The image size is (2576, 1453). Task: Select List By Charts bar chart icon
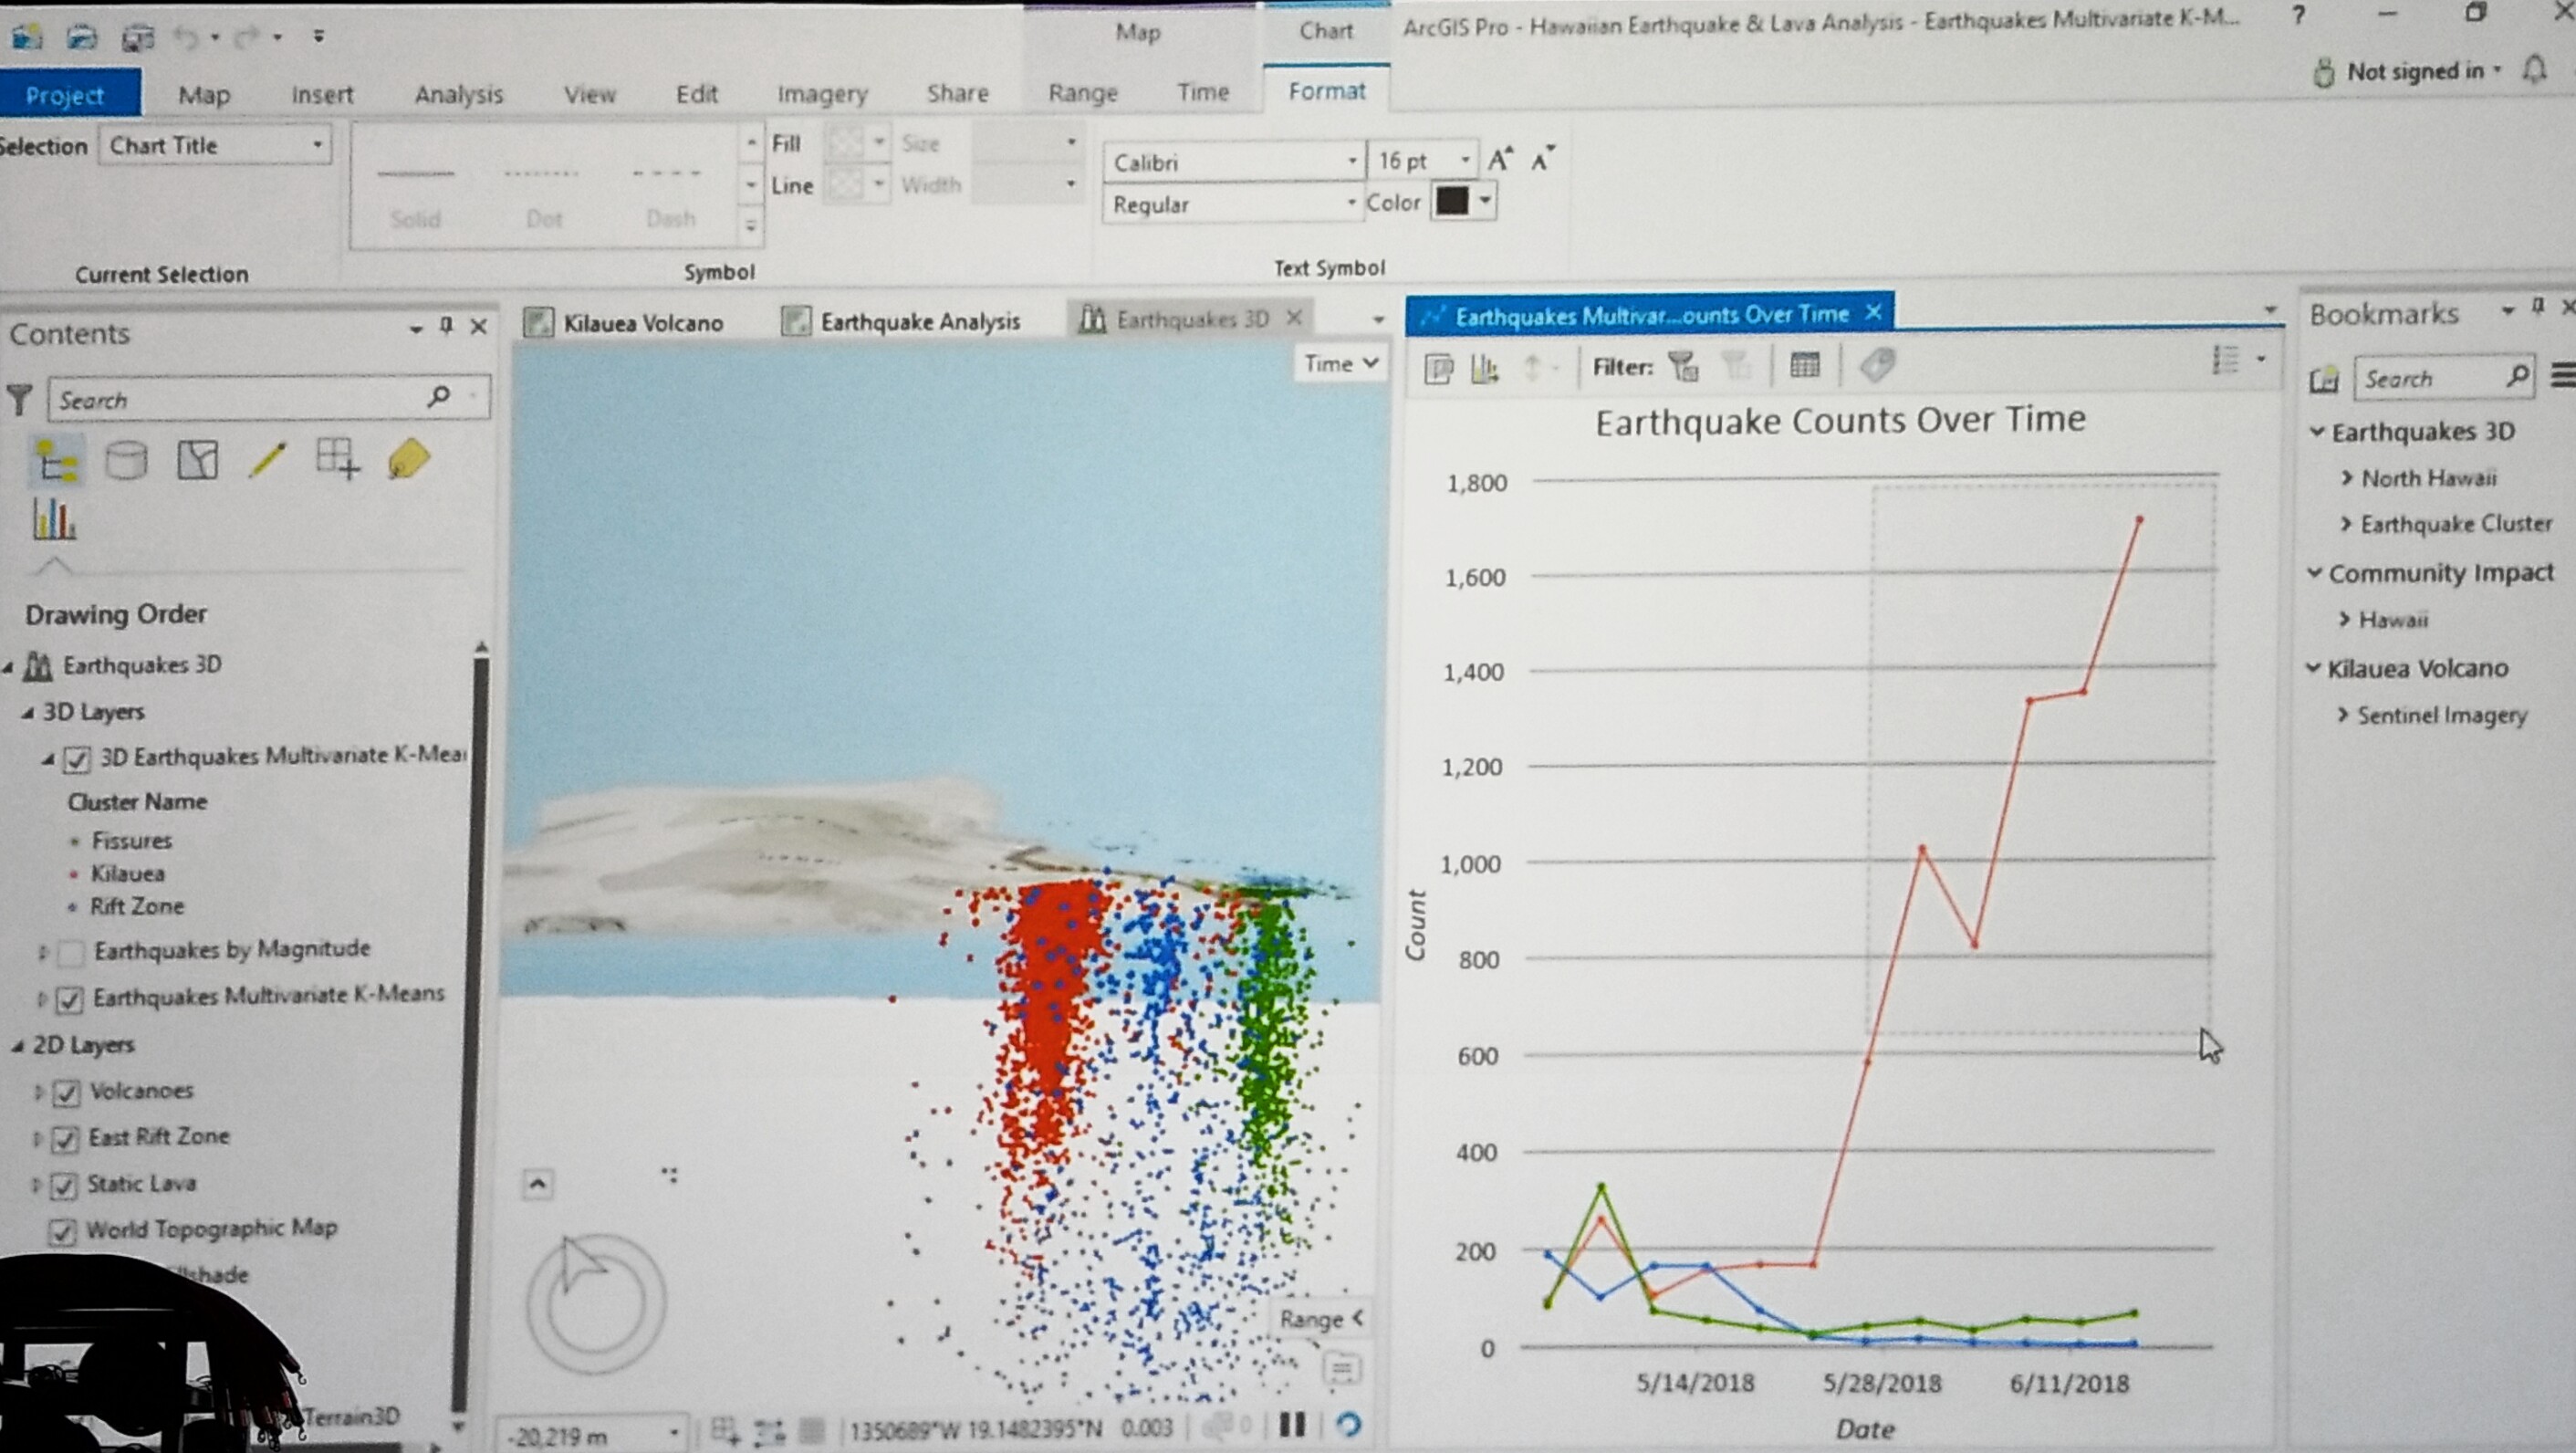[x=54, y=519]
